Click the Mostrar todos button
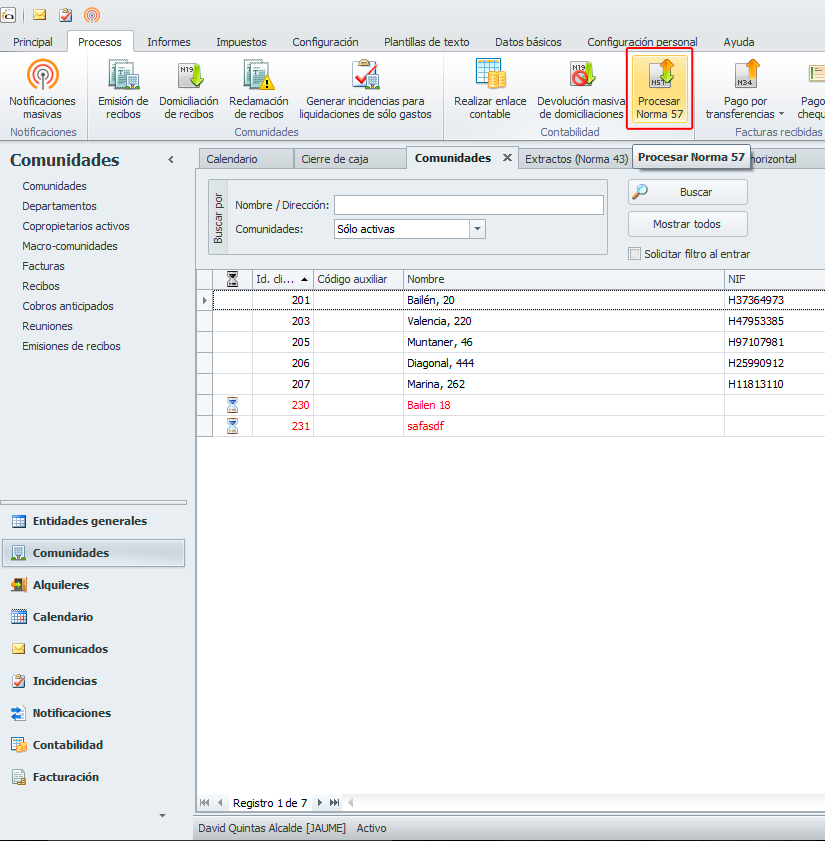 click(686, 224)
